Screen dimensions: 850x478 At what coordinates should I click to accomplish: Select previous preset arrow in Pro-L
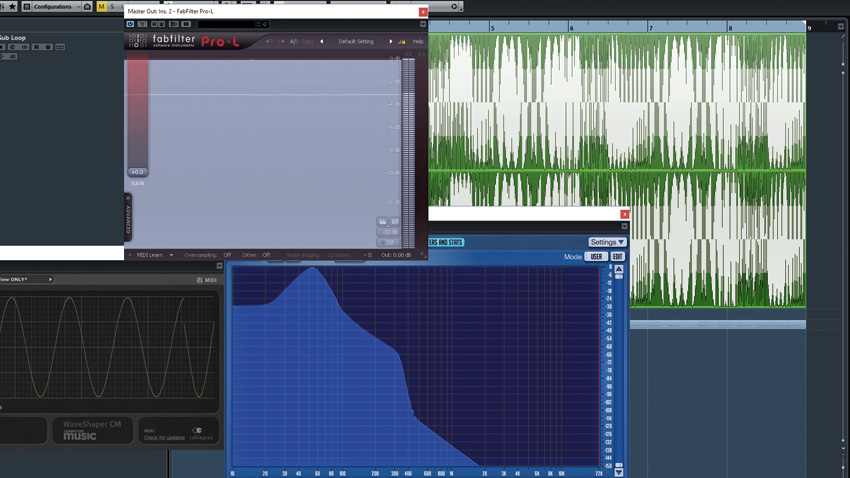[x=321, y=42]
